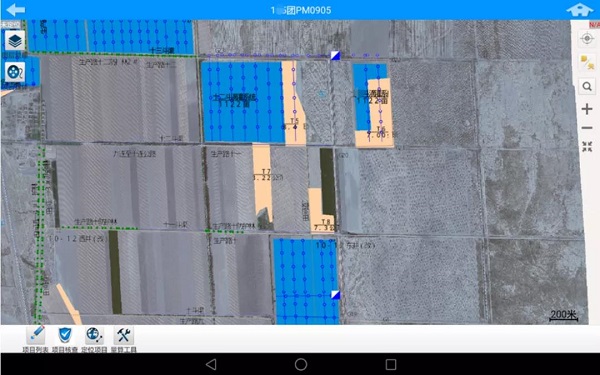The image size is (600, 375).
Task: Tap the blue-white marker near top road
Action: click(335, 55)
